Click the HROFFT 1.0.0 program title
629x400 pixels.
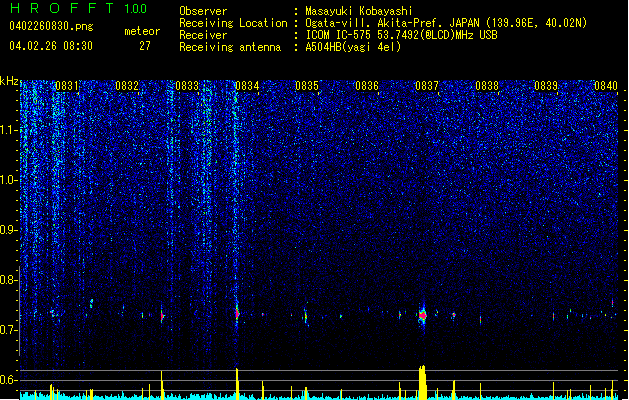tap(79, 8)
